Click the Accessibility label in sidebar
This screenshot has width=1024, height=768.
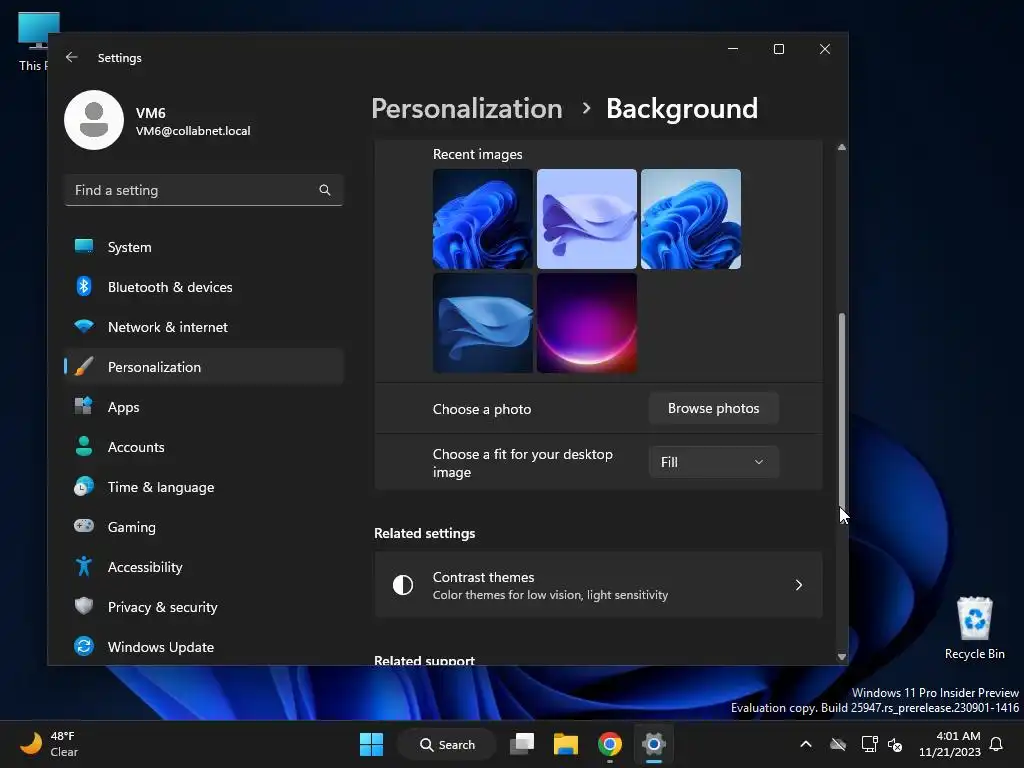tap(145, 568)
